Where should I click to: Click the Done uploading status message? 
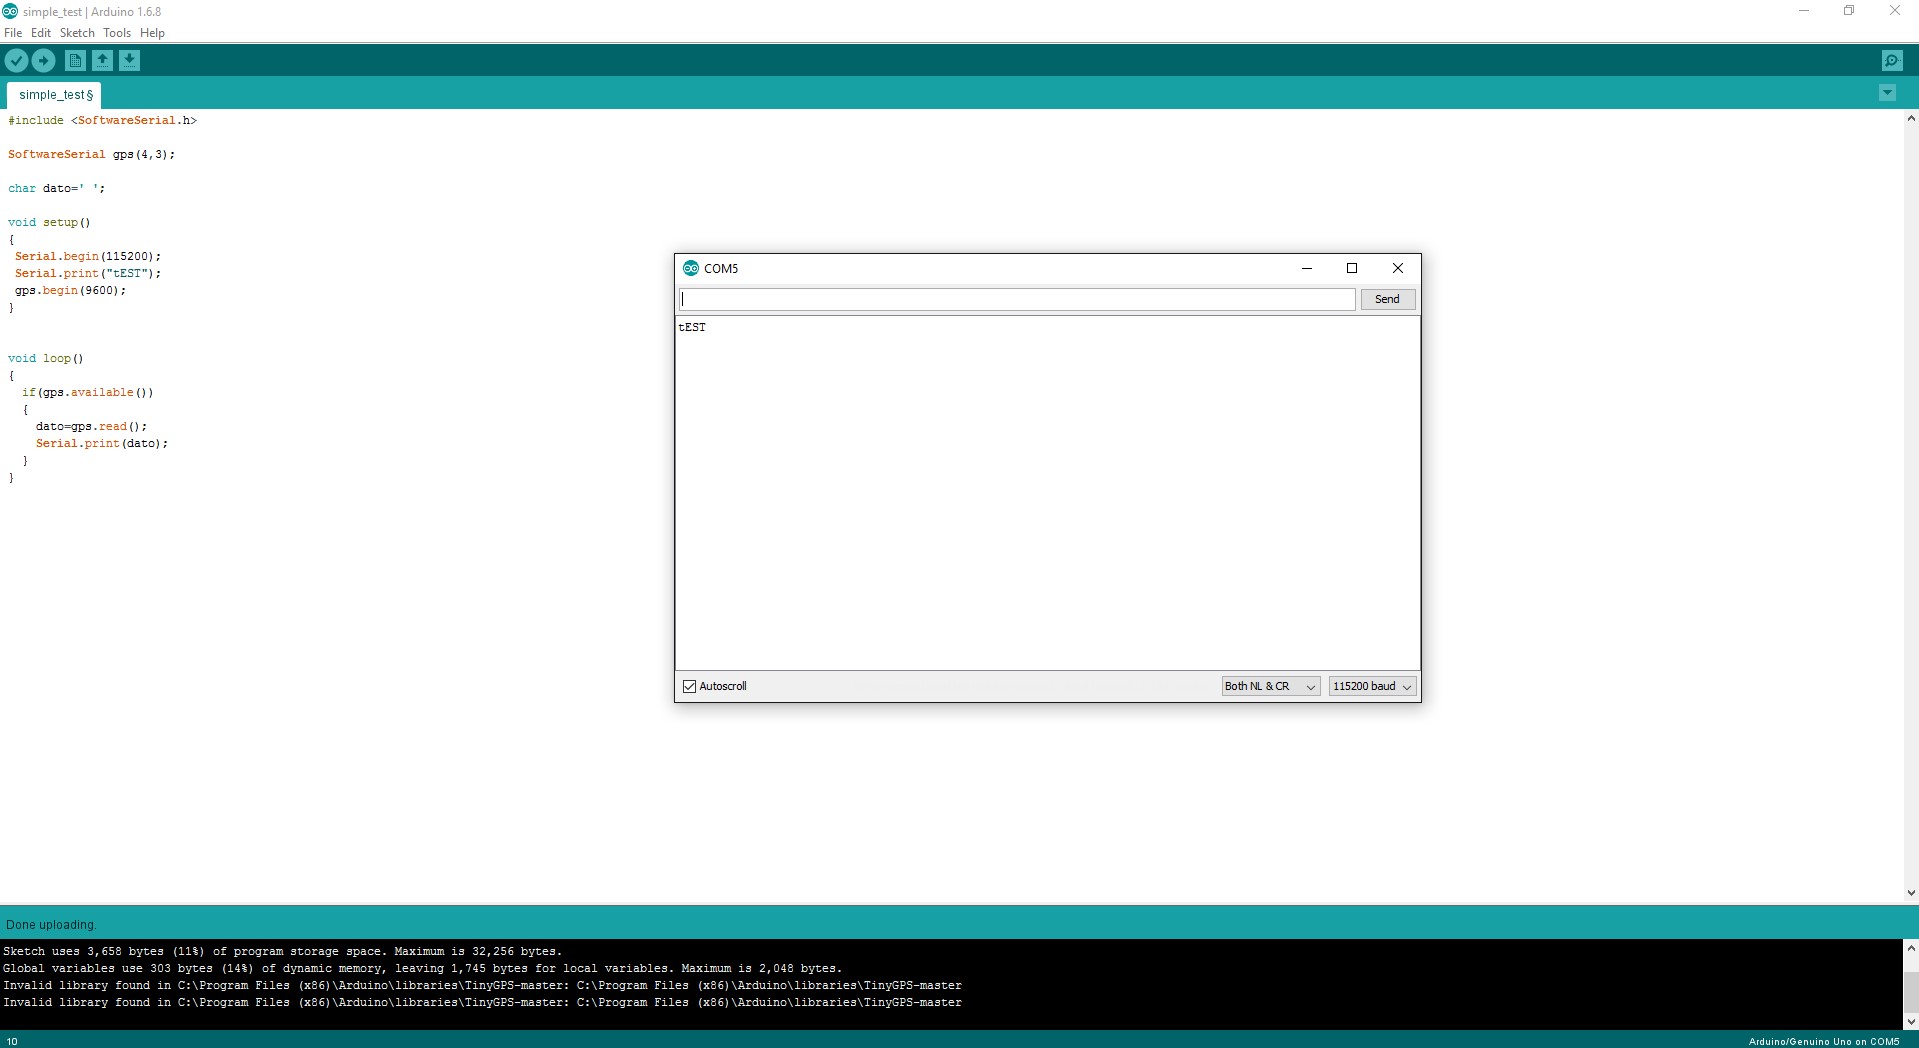51,925
